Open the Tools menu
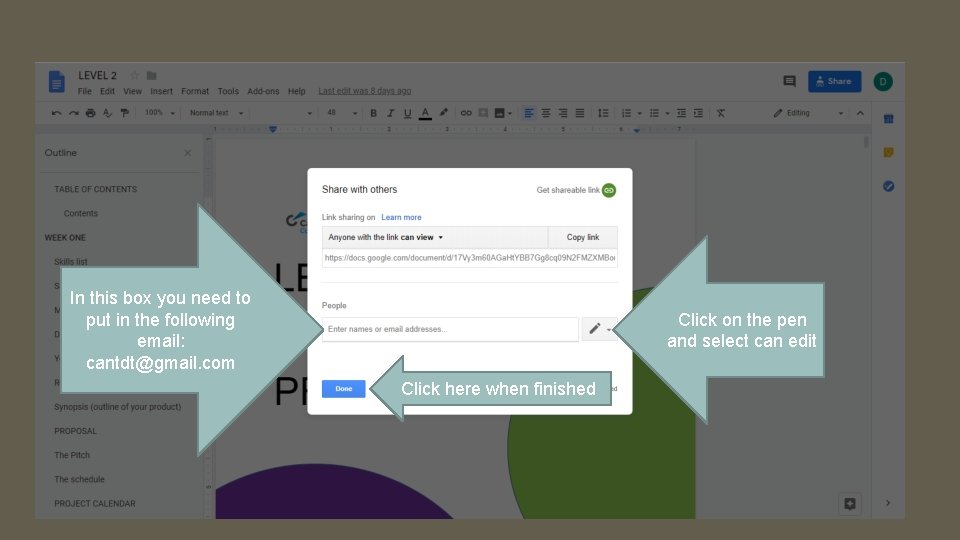This screenshot has width=960, height=540. coord(228,91)
